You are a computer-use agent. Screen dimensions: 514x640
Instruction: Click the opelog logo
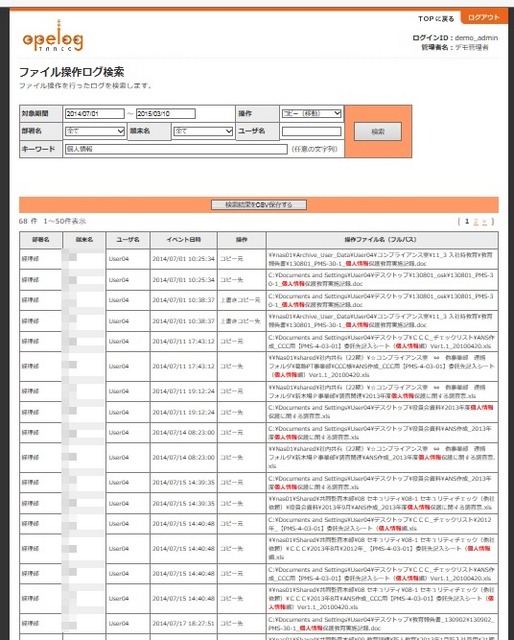tap(53, 37)
